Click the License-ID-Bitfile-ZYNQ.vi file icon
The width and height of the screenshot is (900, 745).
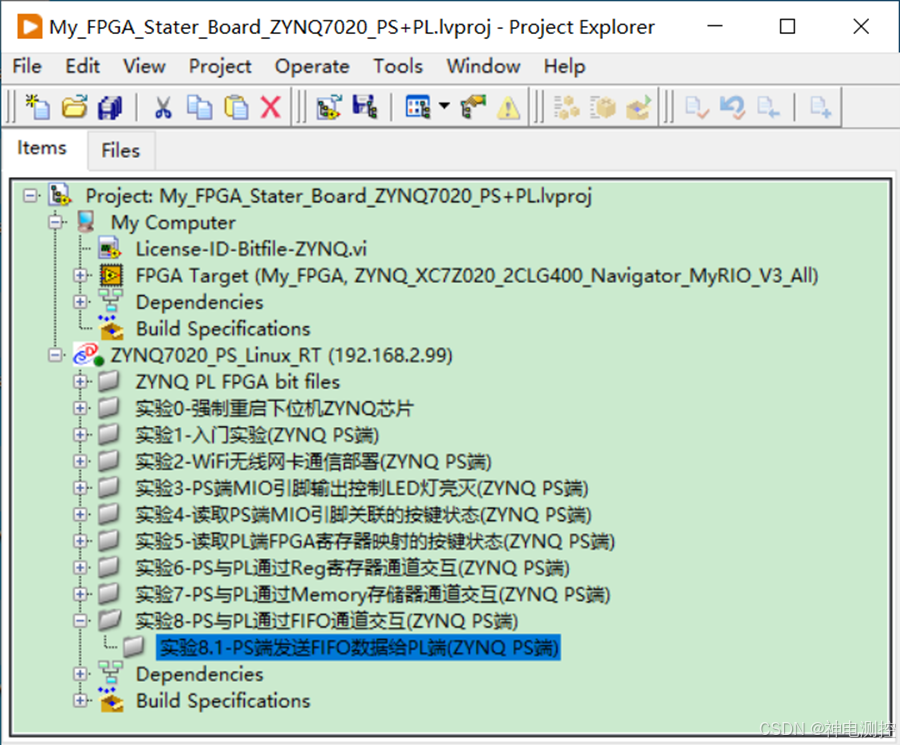pyautogui.click(x=110, y=249)
